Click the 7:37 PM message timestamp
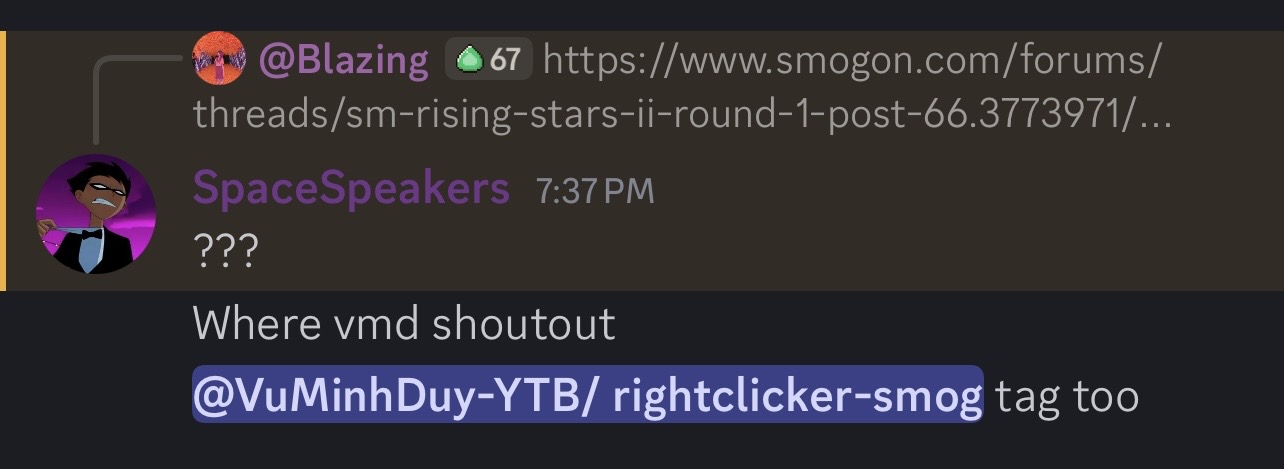Screen dimensions: 1284x469 click(595, 190)
